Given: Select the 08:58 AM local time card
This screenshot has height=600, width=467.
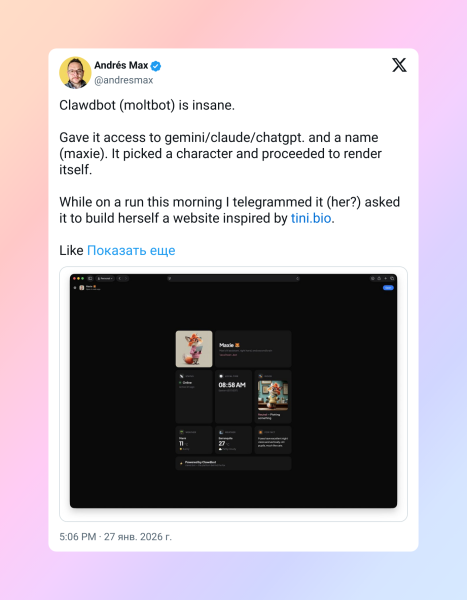Looking at the screenshot, I should click(233, 396).
